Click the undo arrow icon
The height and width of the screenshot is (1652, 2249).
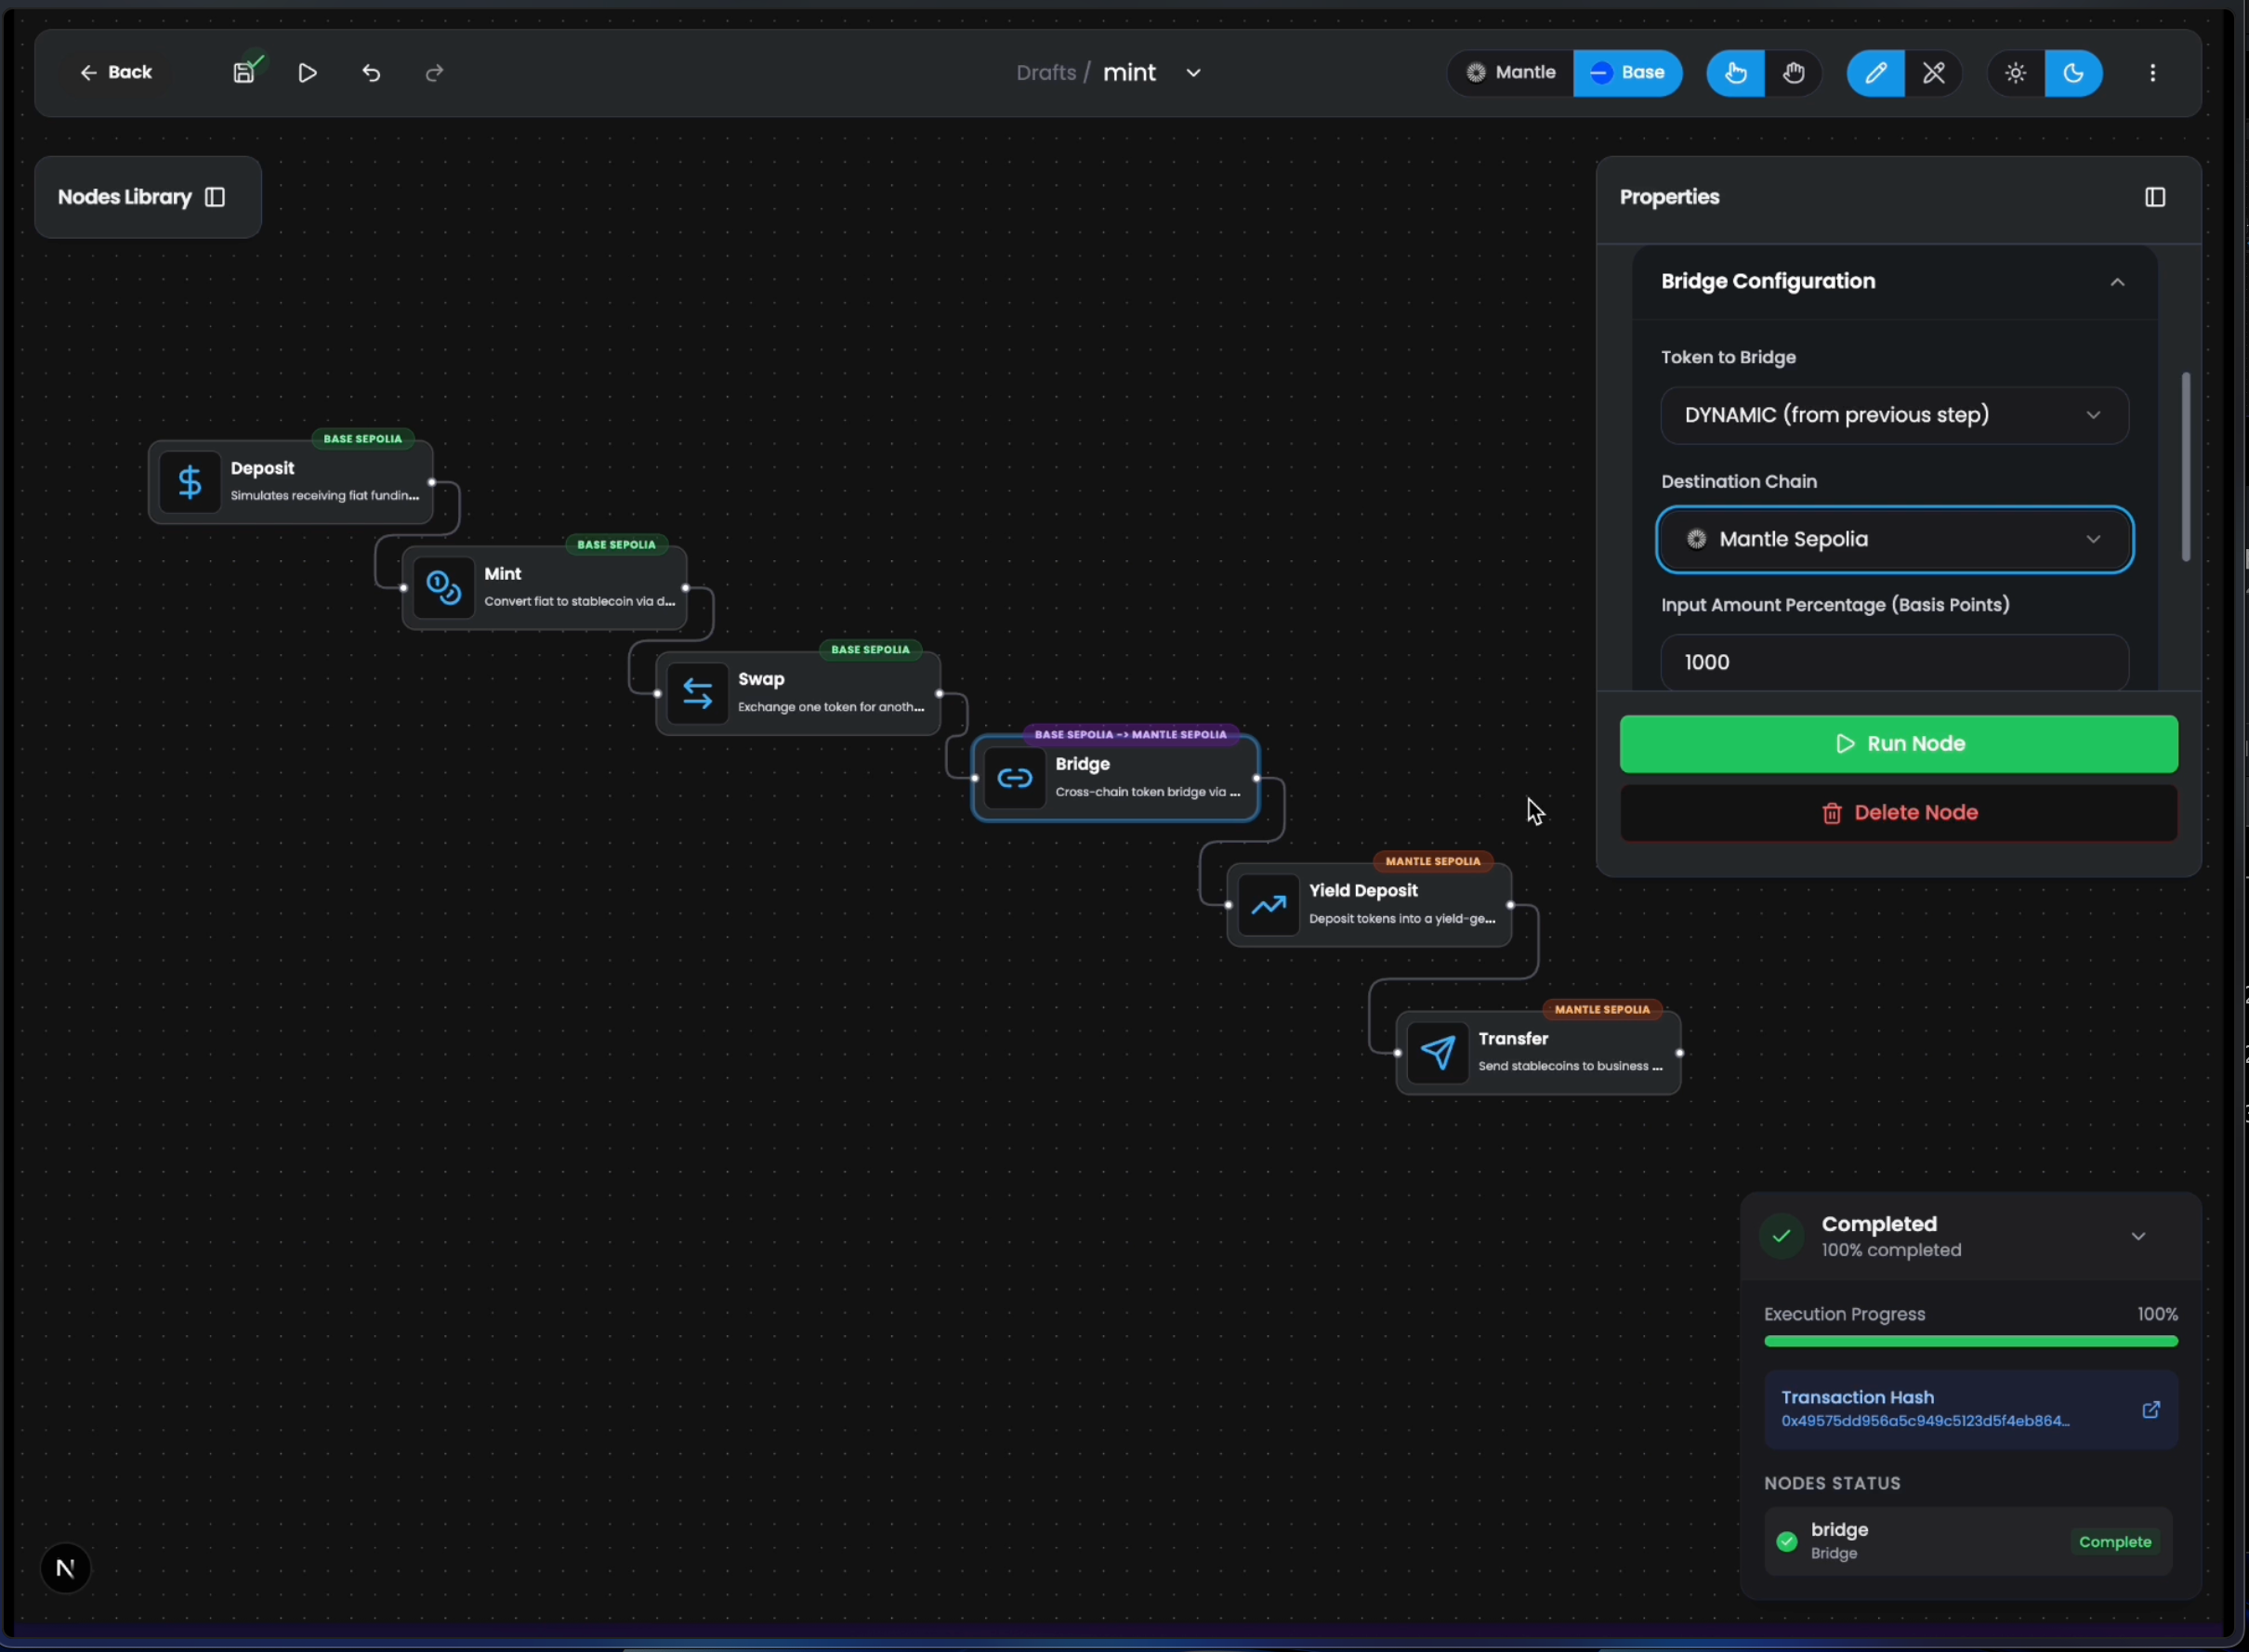[x=371, y=73]
